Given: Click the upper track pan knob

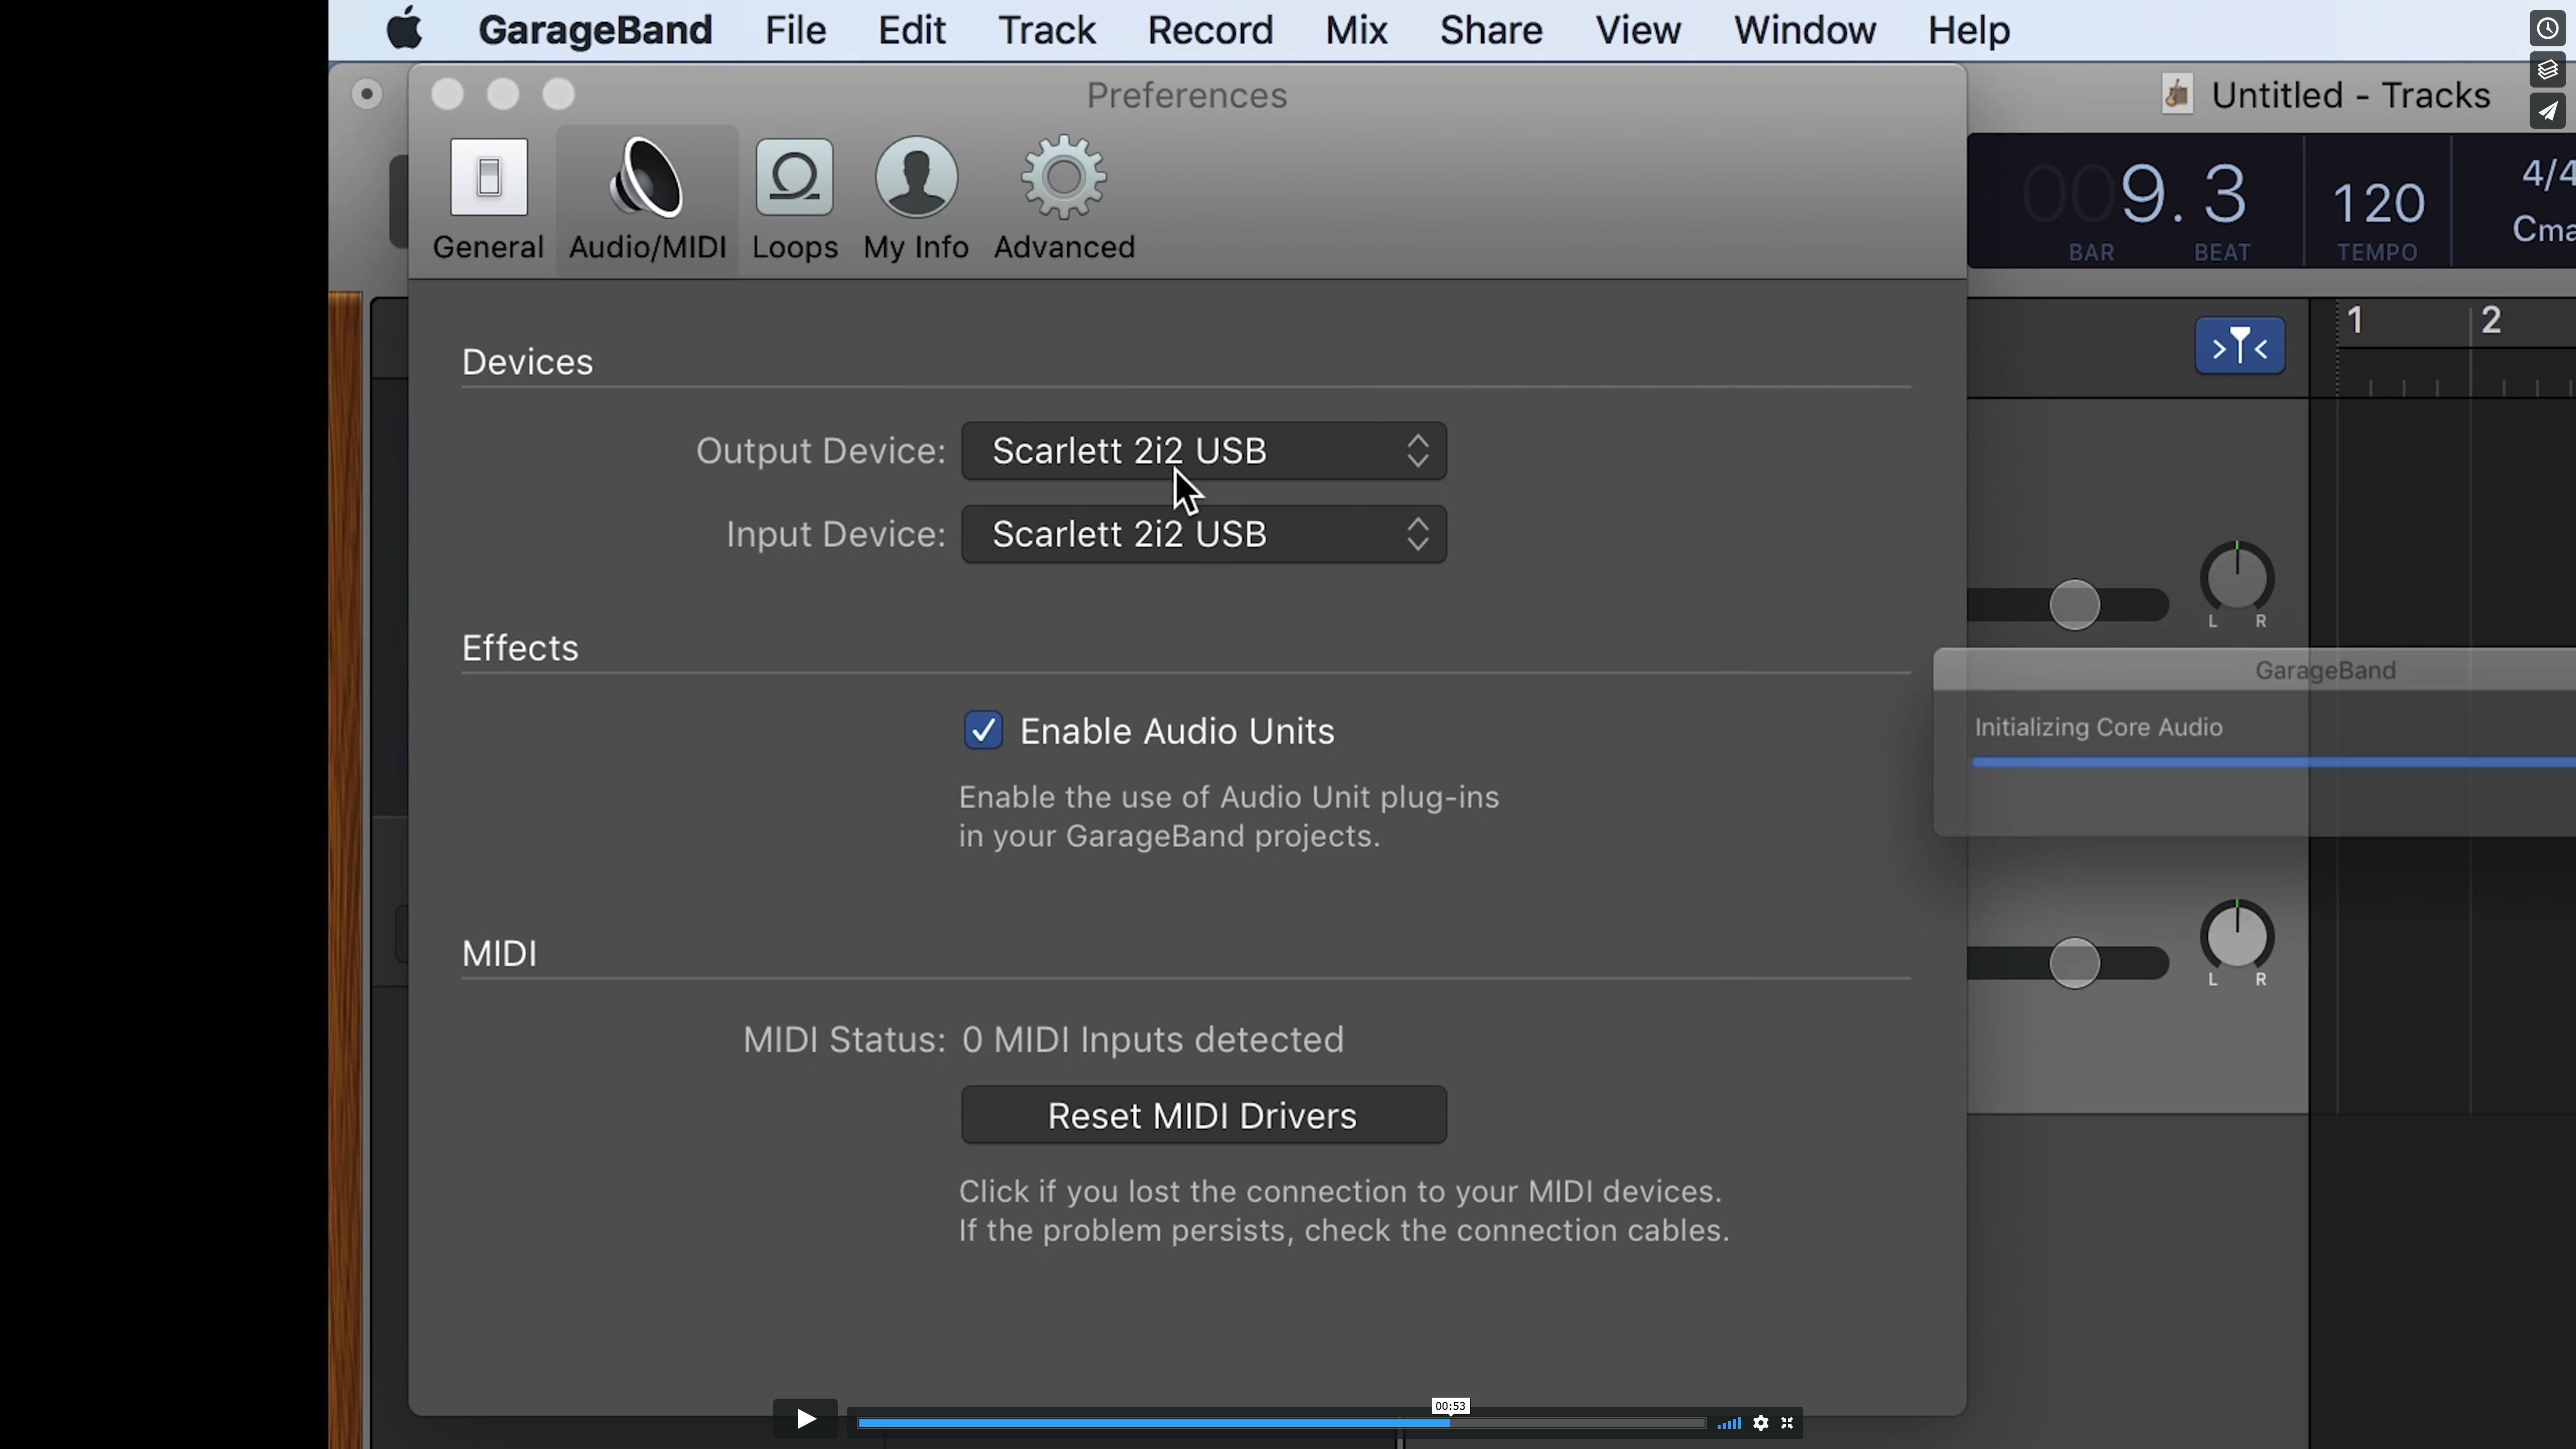Looking at the screenshot, I should pos(2237,577).
